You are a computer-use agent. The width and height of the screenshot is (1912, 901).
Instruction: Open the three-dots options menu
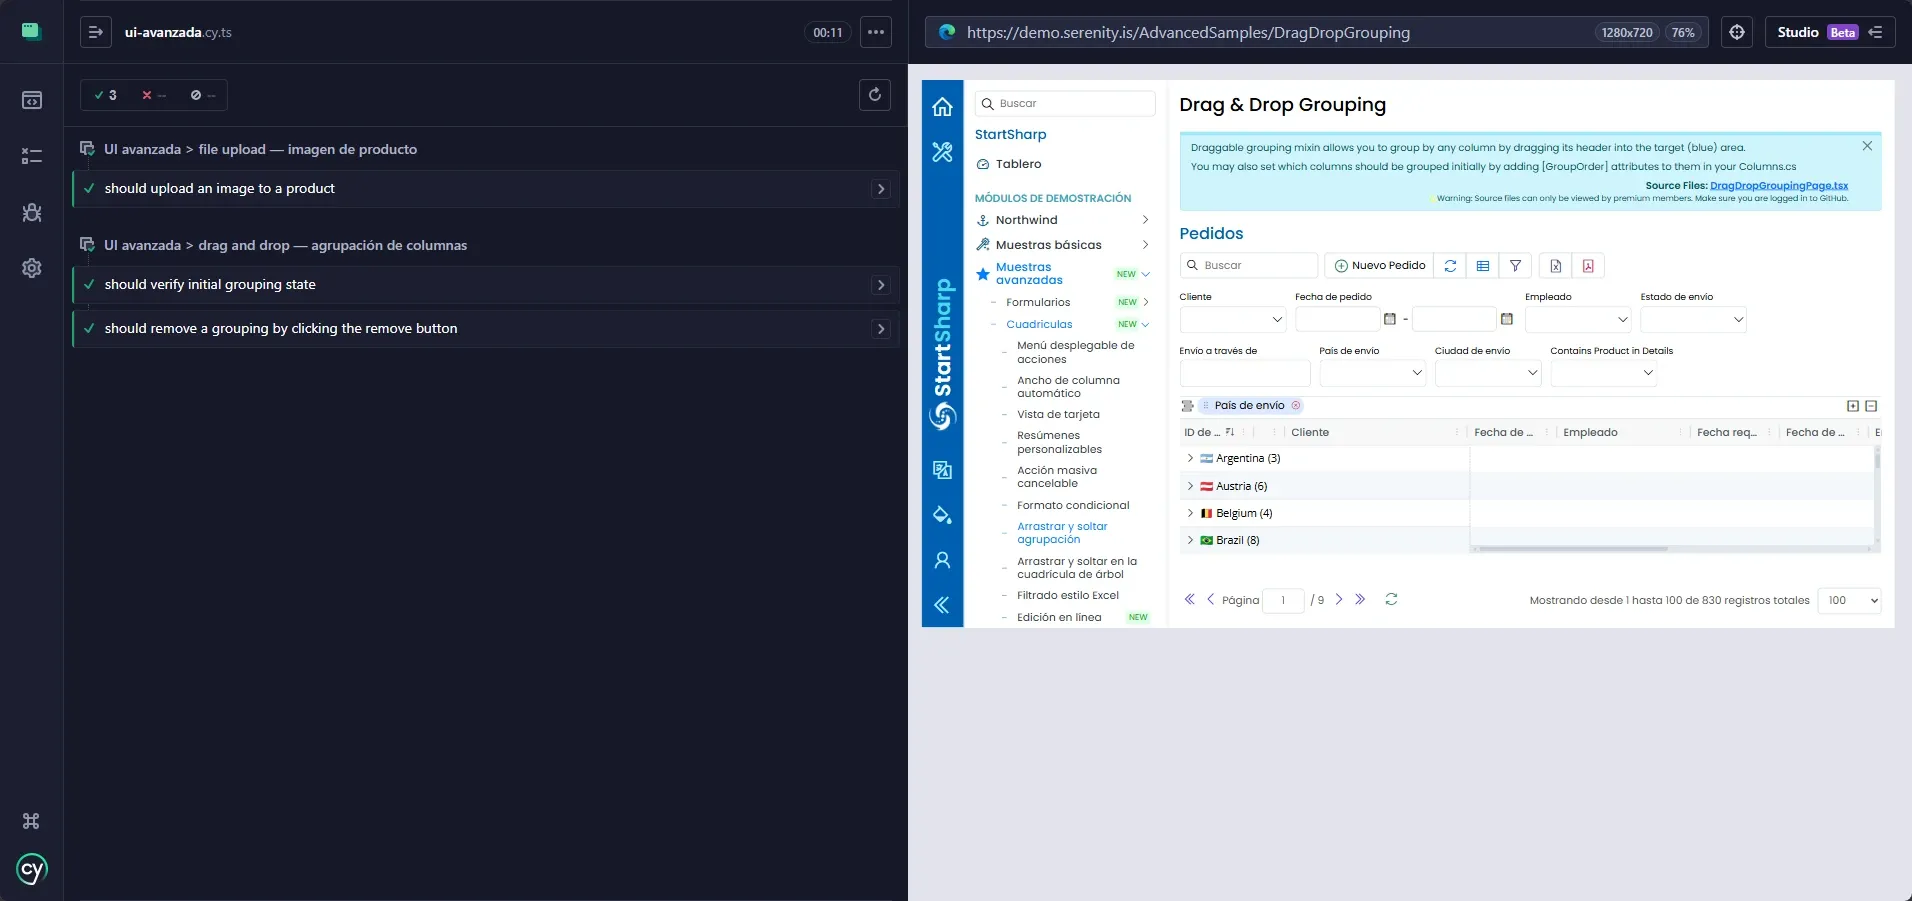pyautogui.click(x=876, y=32)
